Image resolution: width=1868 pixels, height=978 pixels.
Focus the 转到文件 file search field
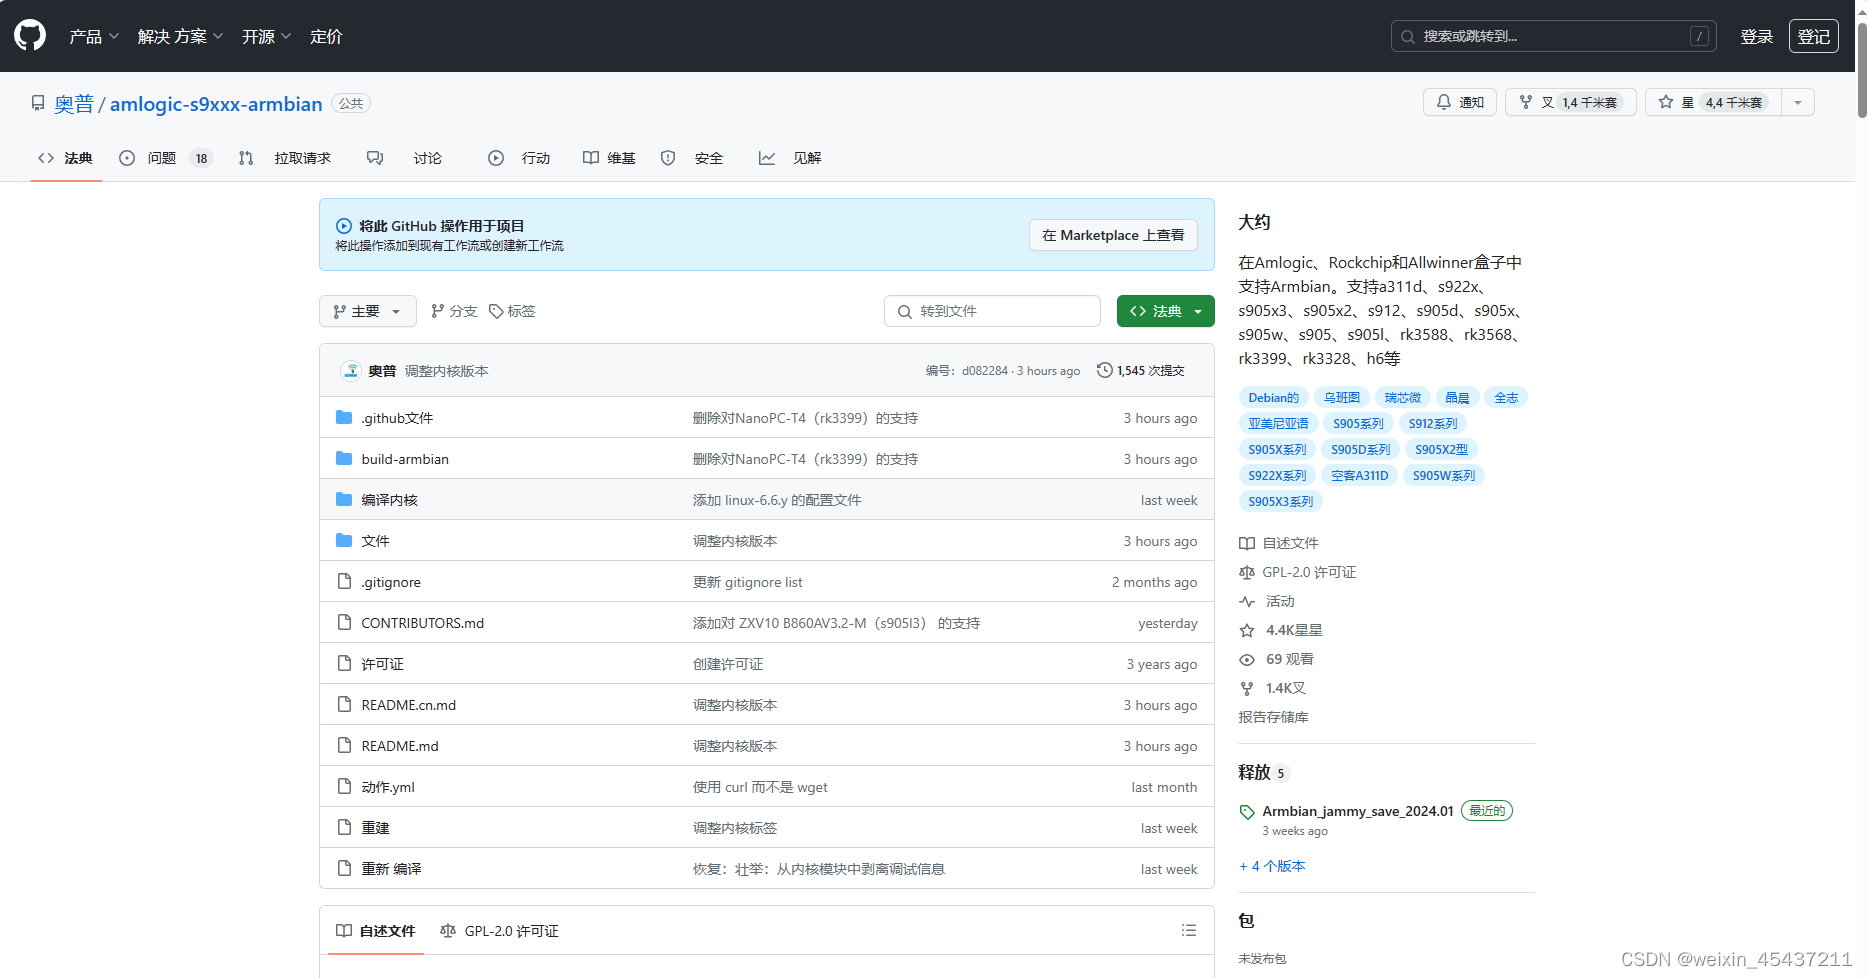coord(992,311)
